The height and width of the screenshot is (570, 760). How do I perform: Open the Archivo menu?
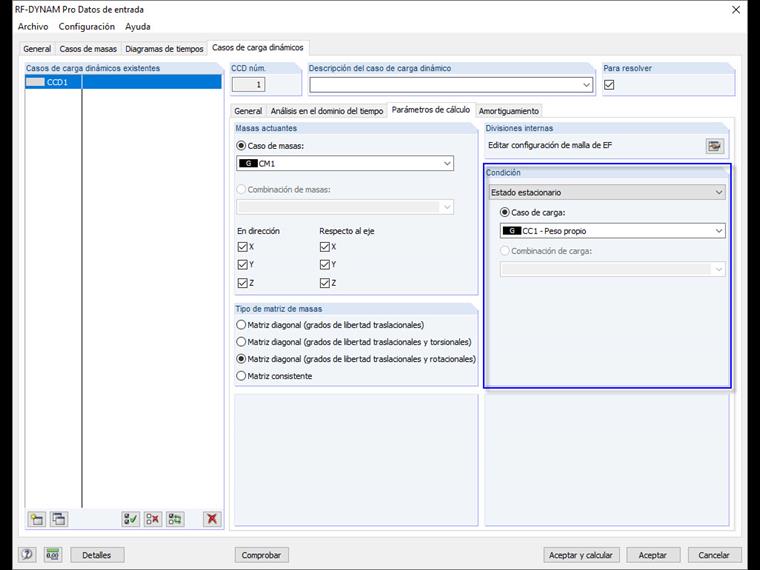tap(33, 27)
